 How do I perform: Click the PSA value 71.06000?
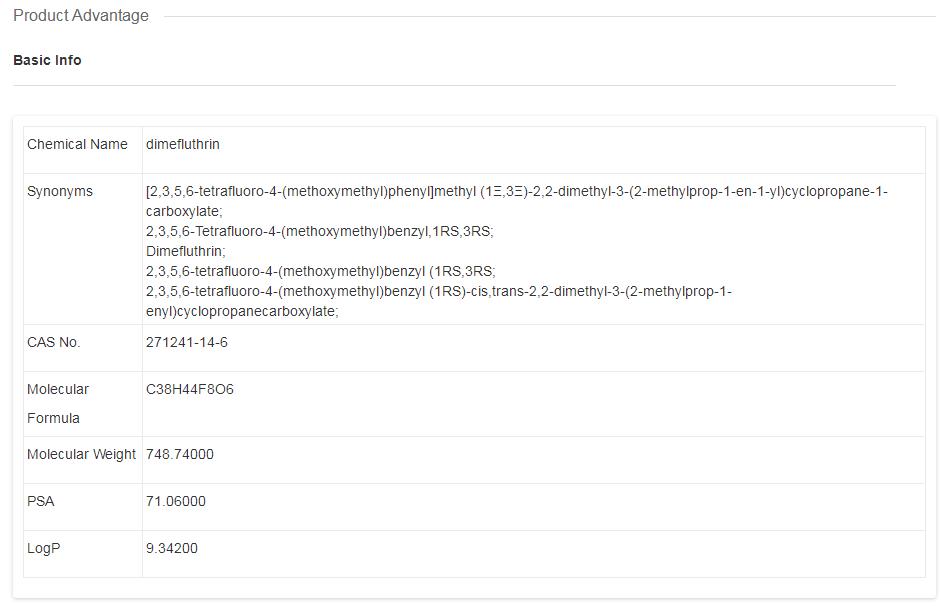(176, 501)
